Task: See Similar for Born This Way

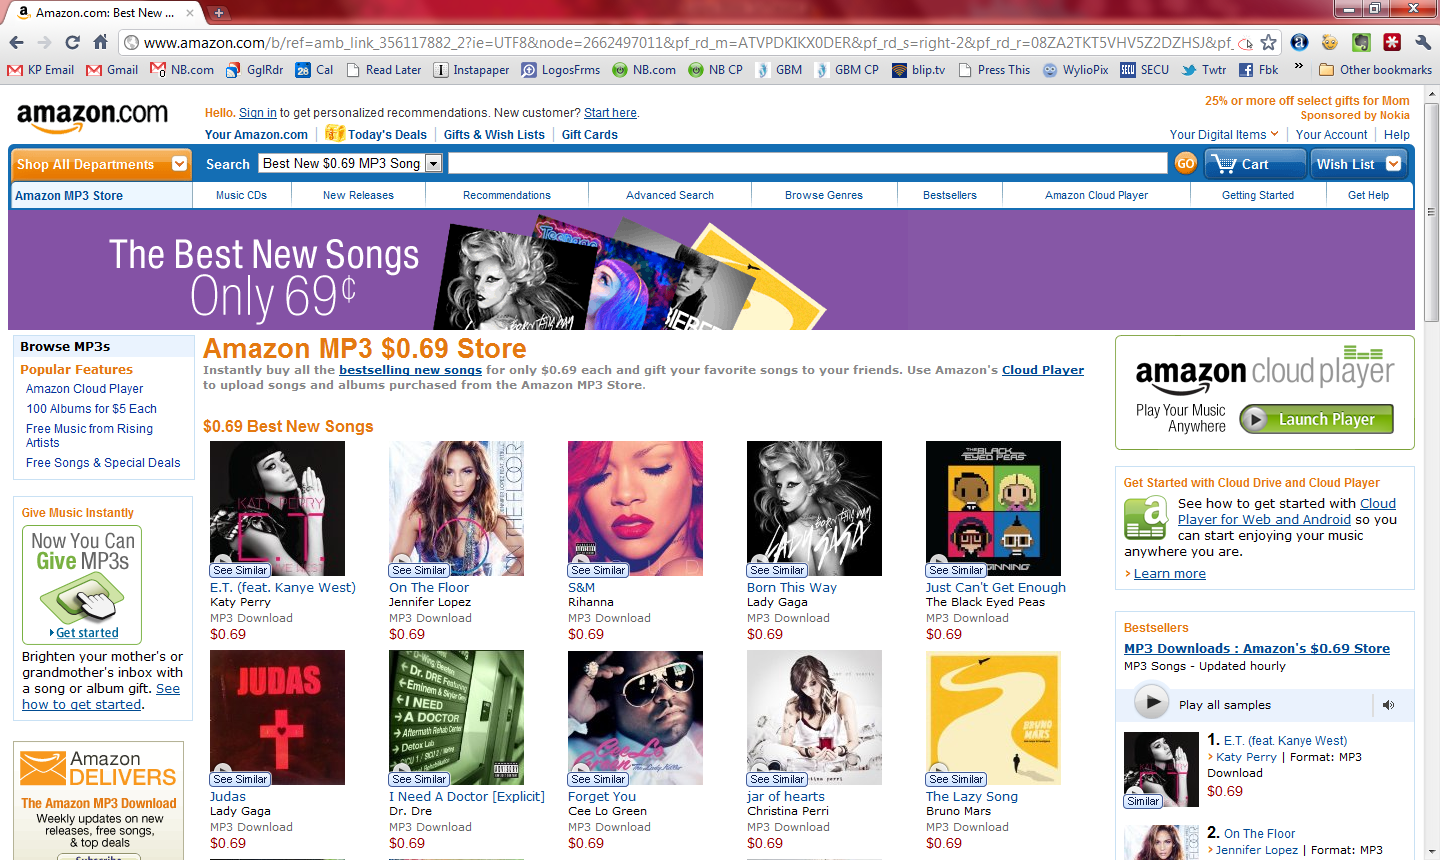Action: [777, 570]
